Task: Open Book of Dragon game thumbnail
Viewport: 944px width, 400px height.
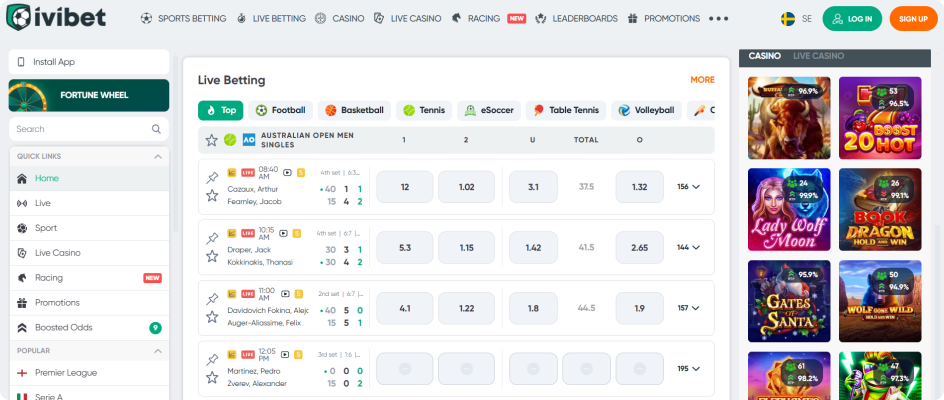Action: click(x=880, y=209)
